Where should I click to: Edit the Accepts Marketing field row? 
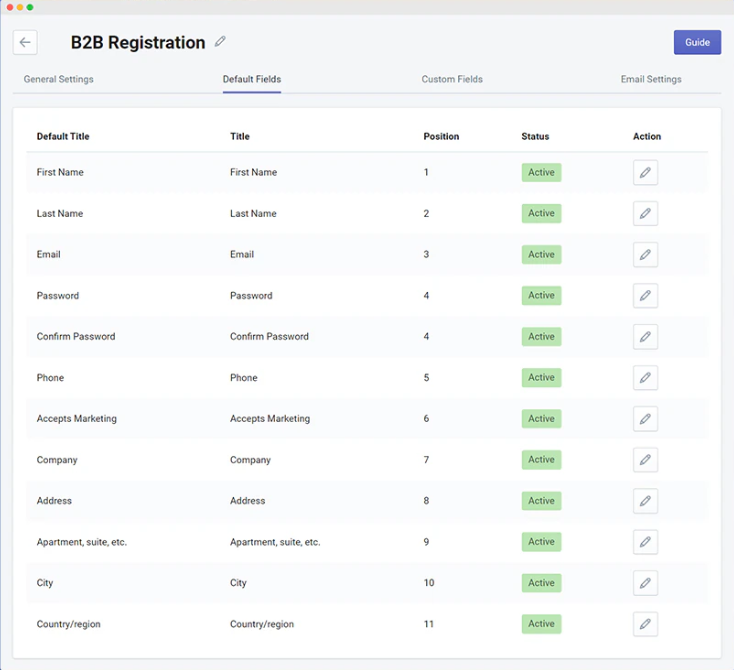tap(645, 419)
